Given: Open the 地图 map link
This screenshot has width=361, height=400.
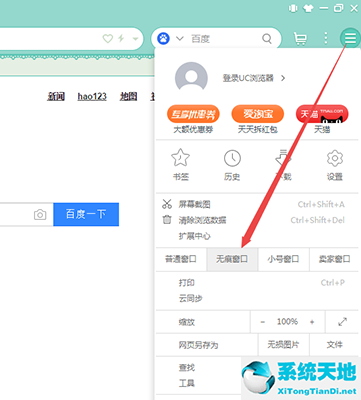Looking at the screenshot, I should click(x=129, y=96).
